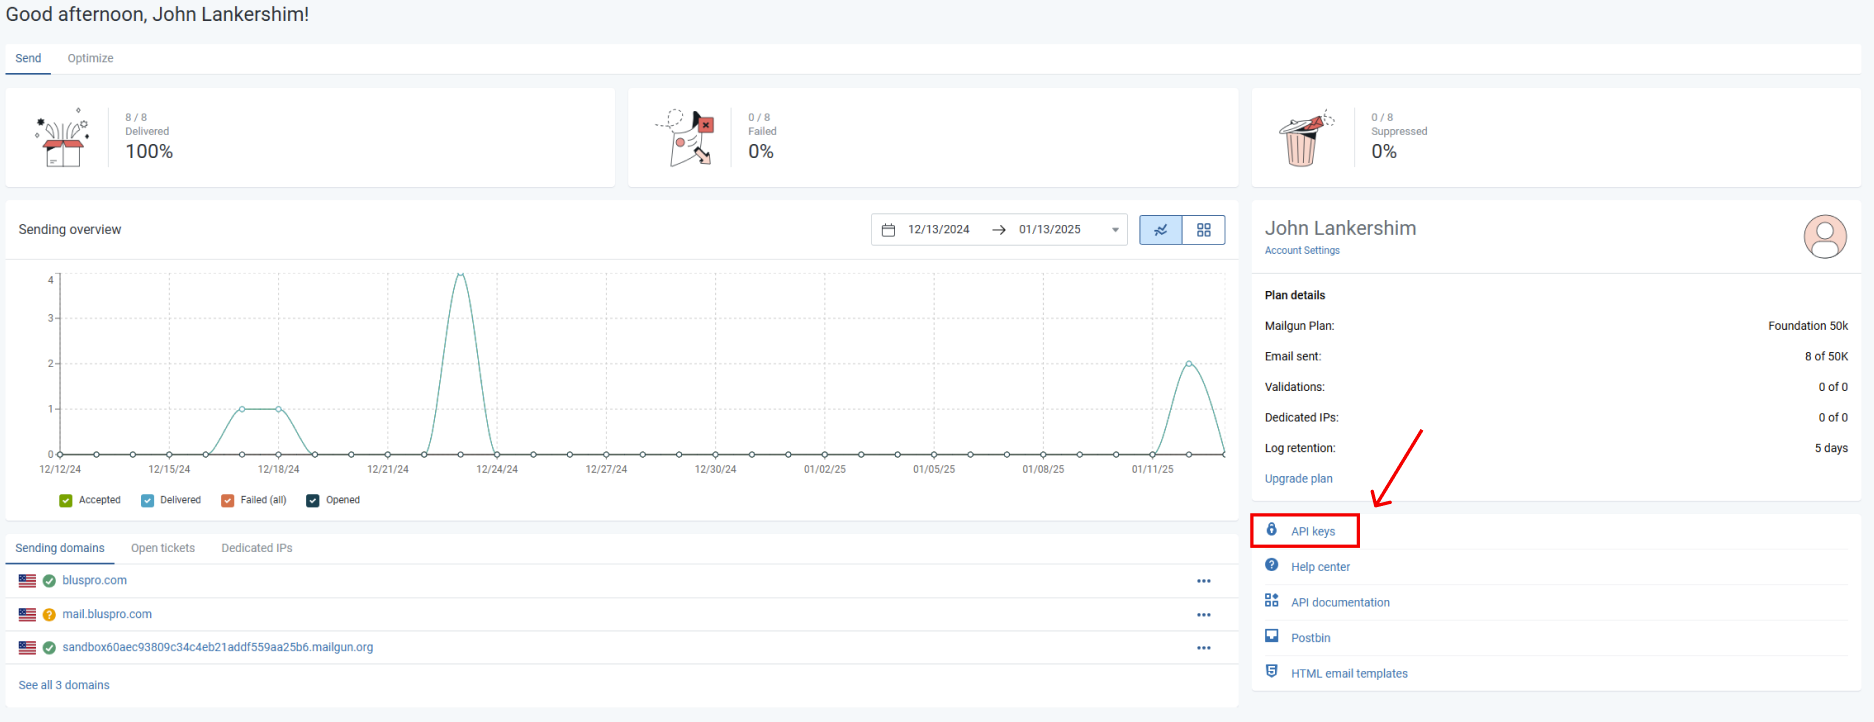Toggle the Delivered series checkbox
The image size is (1874, 722).
pos(148,501)
